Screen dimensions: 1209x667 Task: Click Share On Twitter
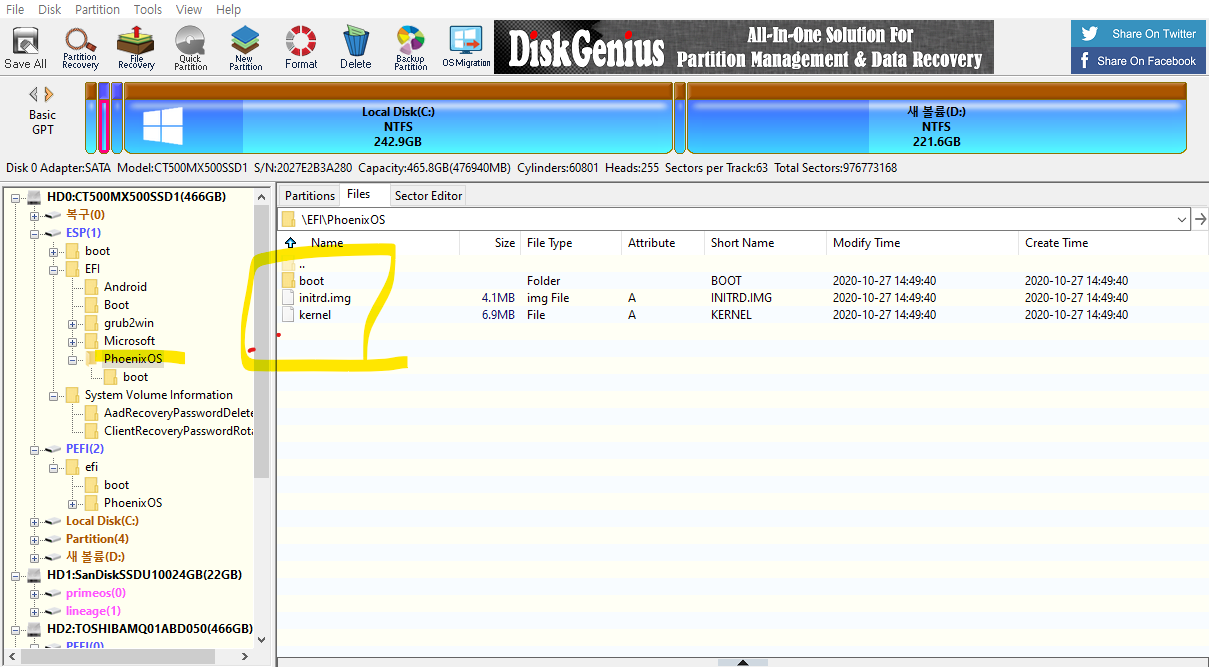click(1138, 33)
